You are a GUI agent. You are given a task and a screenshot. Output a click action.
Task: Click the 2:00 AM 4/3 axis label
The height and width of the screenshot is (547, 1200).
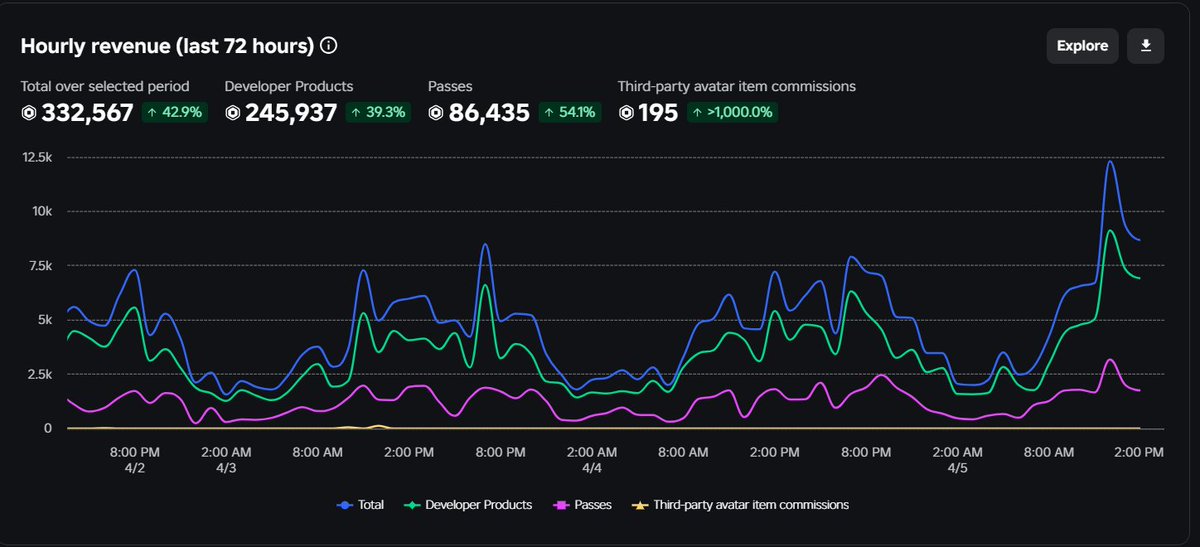tap(226, 460)
